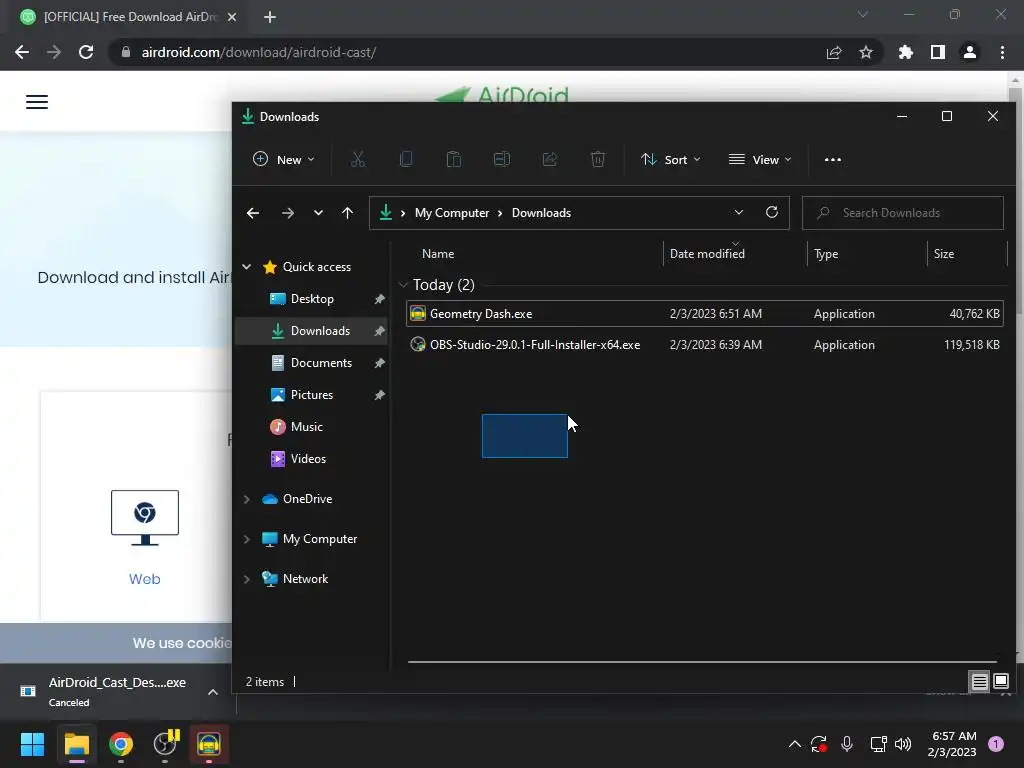Bookmark this page with the star icon
Image resolution: width=1024 pixels, height=768 pixels.
point(866,52)
